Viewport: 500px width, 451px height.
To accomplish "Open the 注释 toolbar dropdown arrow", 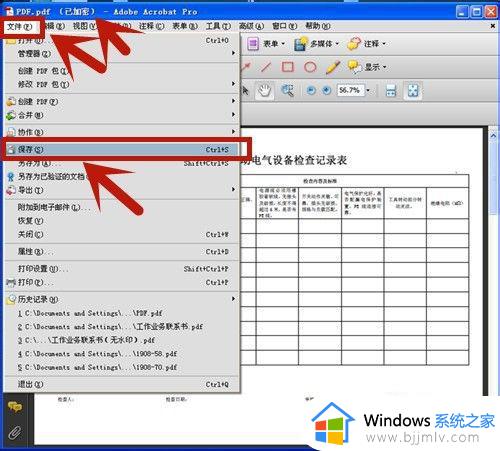I will pyautogui.click(x=384, y=44).
